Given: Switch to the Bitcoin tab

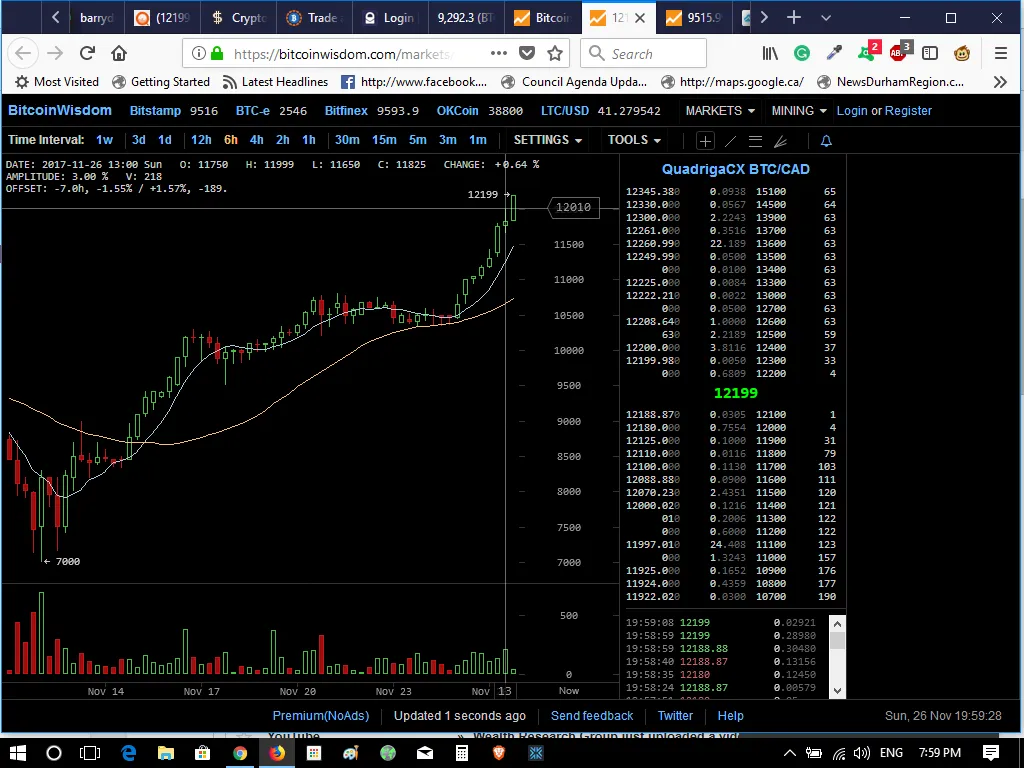Looking at the screenshot, I should (543, 18).
